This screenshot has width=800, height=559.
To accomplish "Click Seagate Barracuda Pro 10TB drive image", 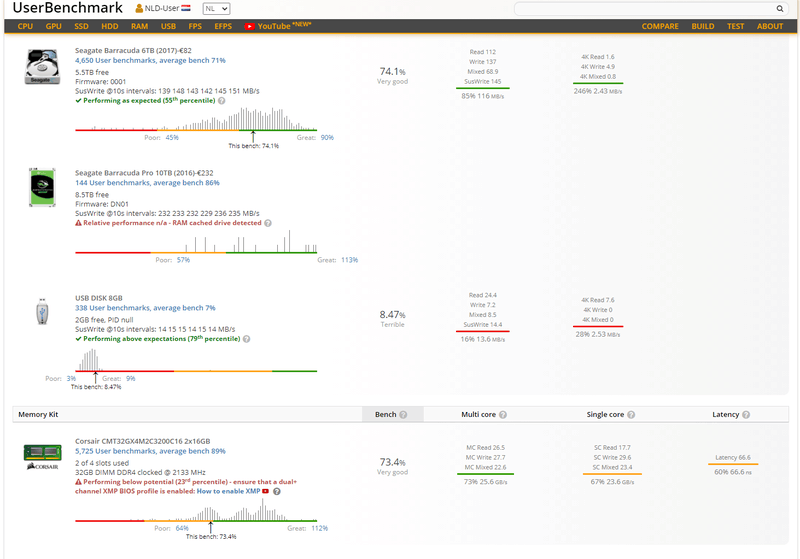I will coord(42,188).
